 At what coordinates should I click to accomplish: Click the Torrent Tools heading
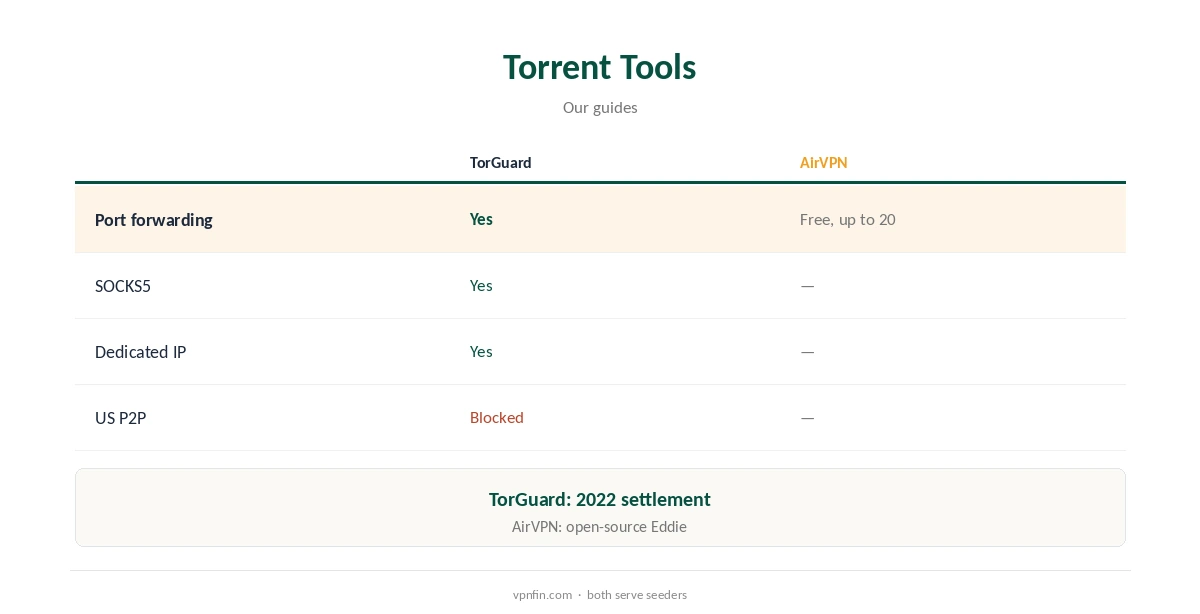tap(599, 67)
